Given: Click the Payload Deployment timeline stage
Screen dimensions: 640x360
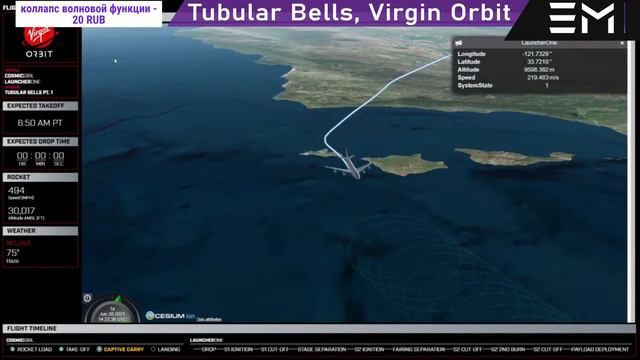Looking at the screenshot, I should click(x=600, y=349).
